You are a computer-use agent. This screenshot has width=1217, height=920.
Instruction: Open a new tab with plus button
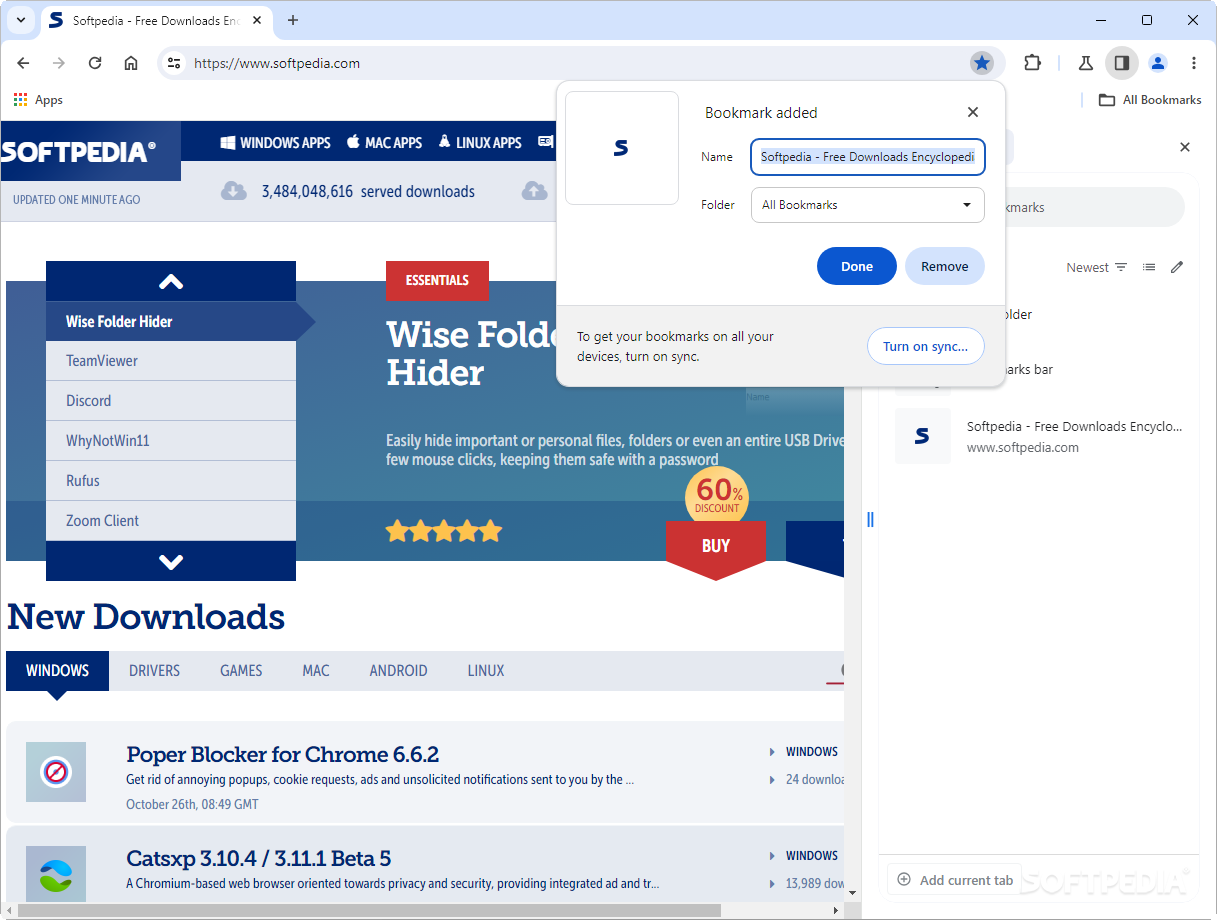tap(293, 20)
